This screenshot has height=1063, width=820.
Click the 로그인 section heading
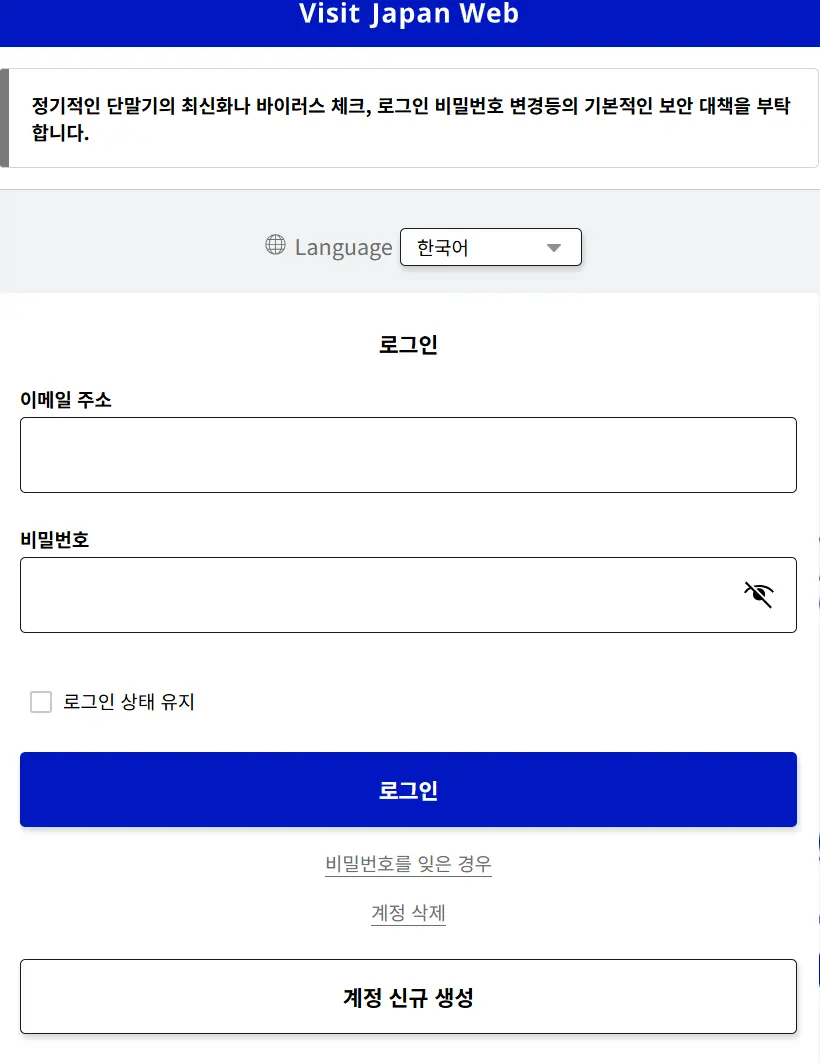pos(408,344)
